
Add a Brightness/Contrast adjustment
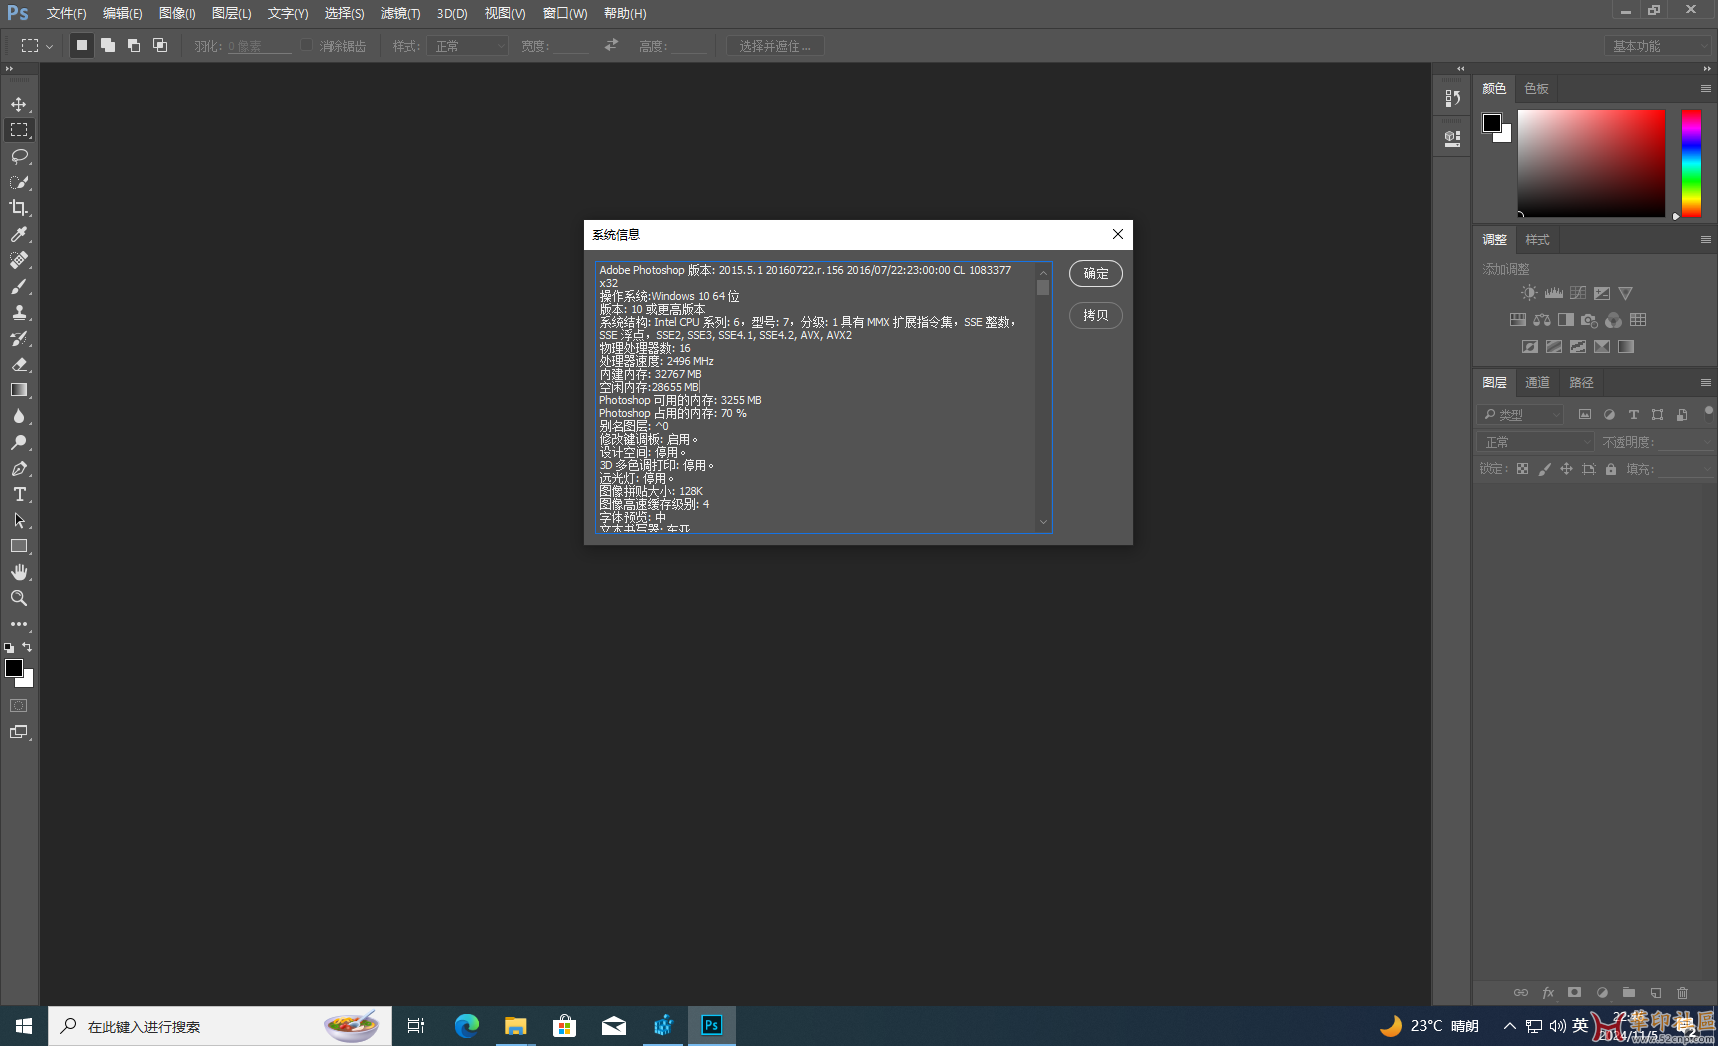(1529, 293)
